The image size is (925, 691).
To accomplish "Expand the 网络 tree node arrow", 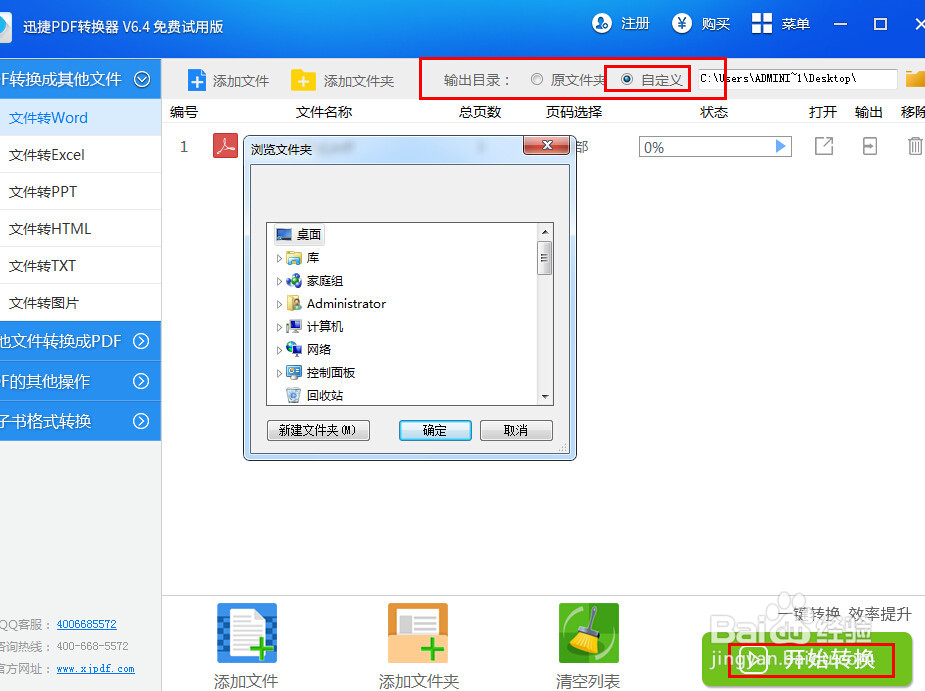I will [279, 351].
